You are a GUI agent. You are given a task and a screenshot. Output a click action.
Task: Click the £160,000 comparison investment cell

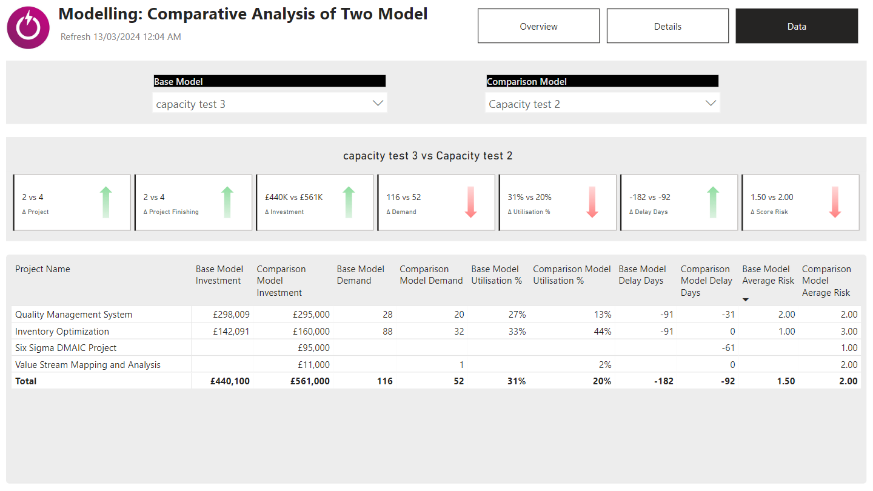click(311, 331)
